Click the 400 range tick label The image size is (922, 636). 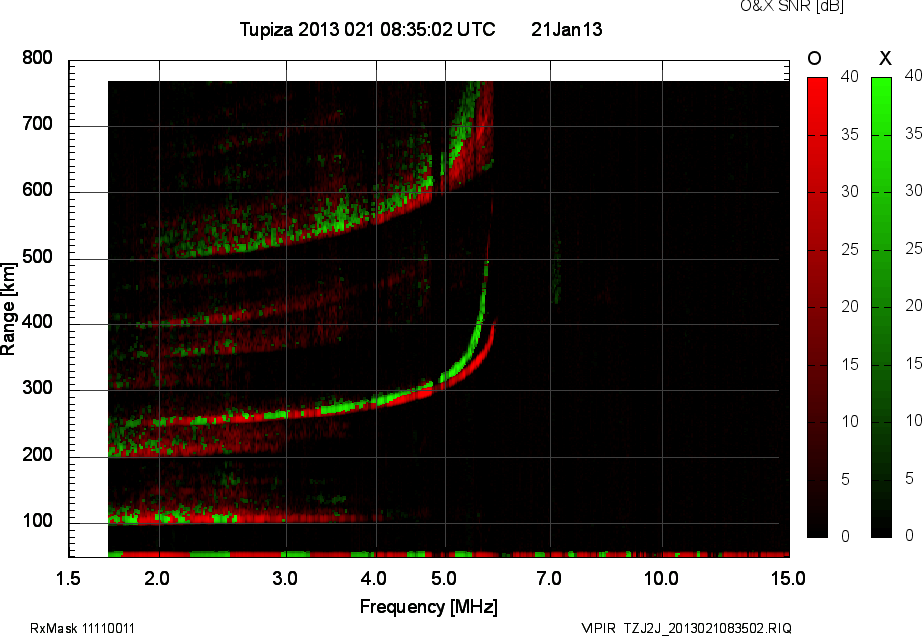tap(38, 322)
